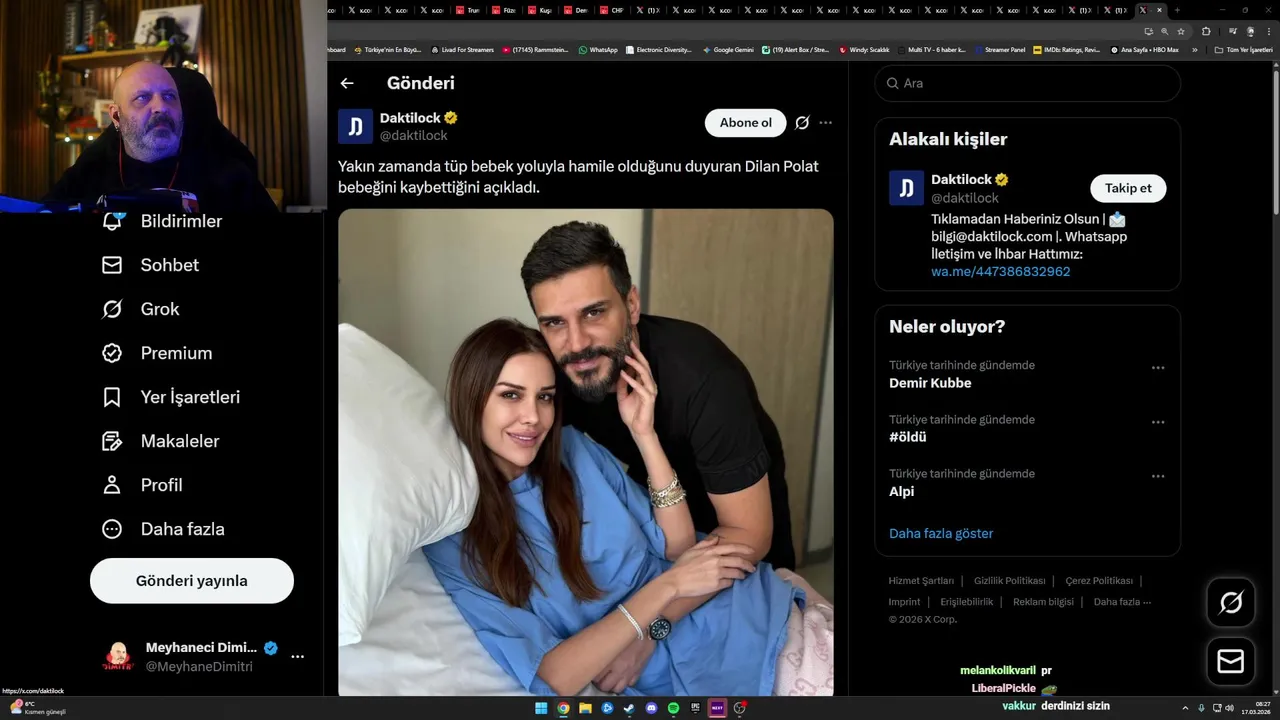Open Gizlilik Politikası footer link
The image size is (1280, 720).
1010,581
